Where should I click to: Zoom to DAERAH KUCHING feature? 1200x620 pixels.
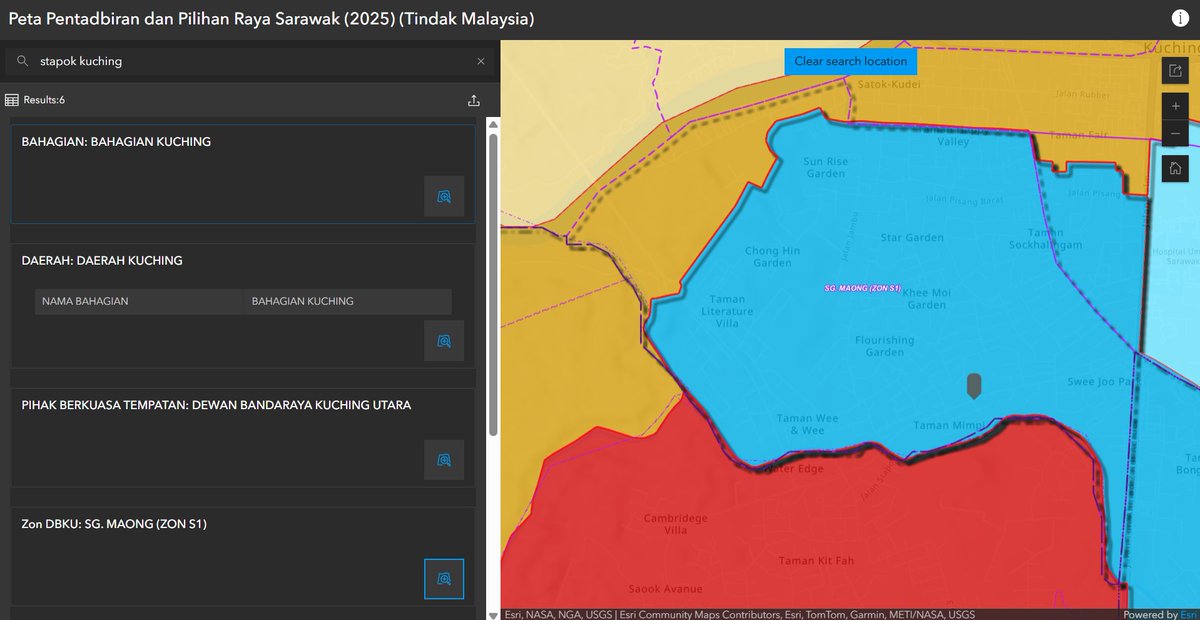pos(443,340)
